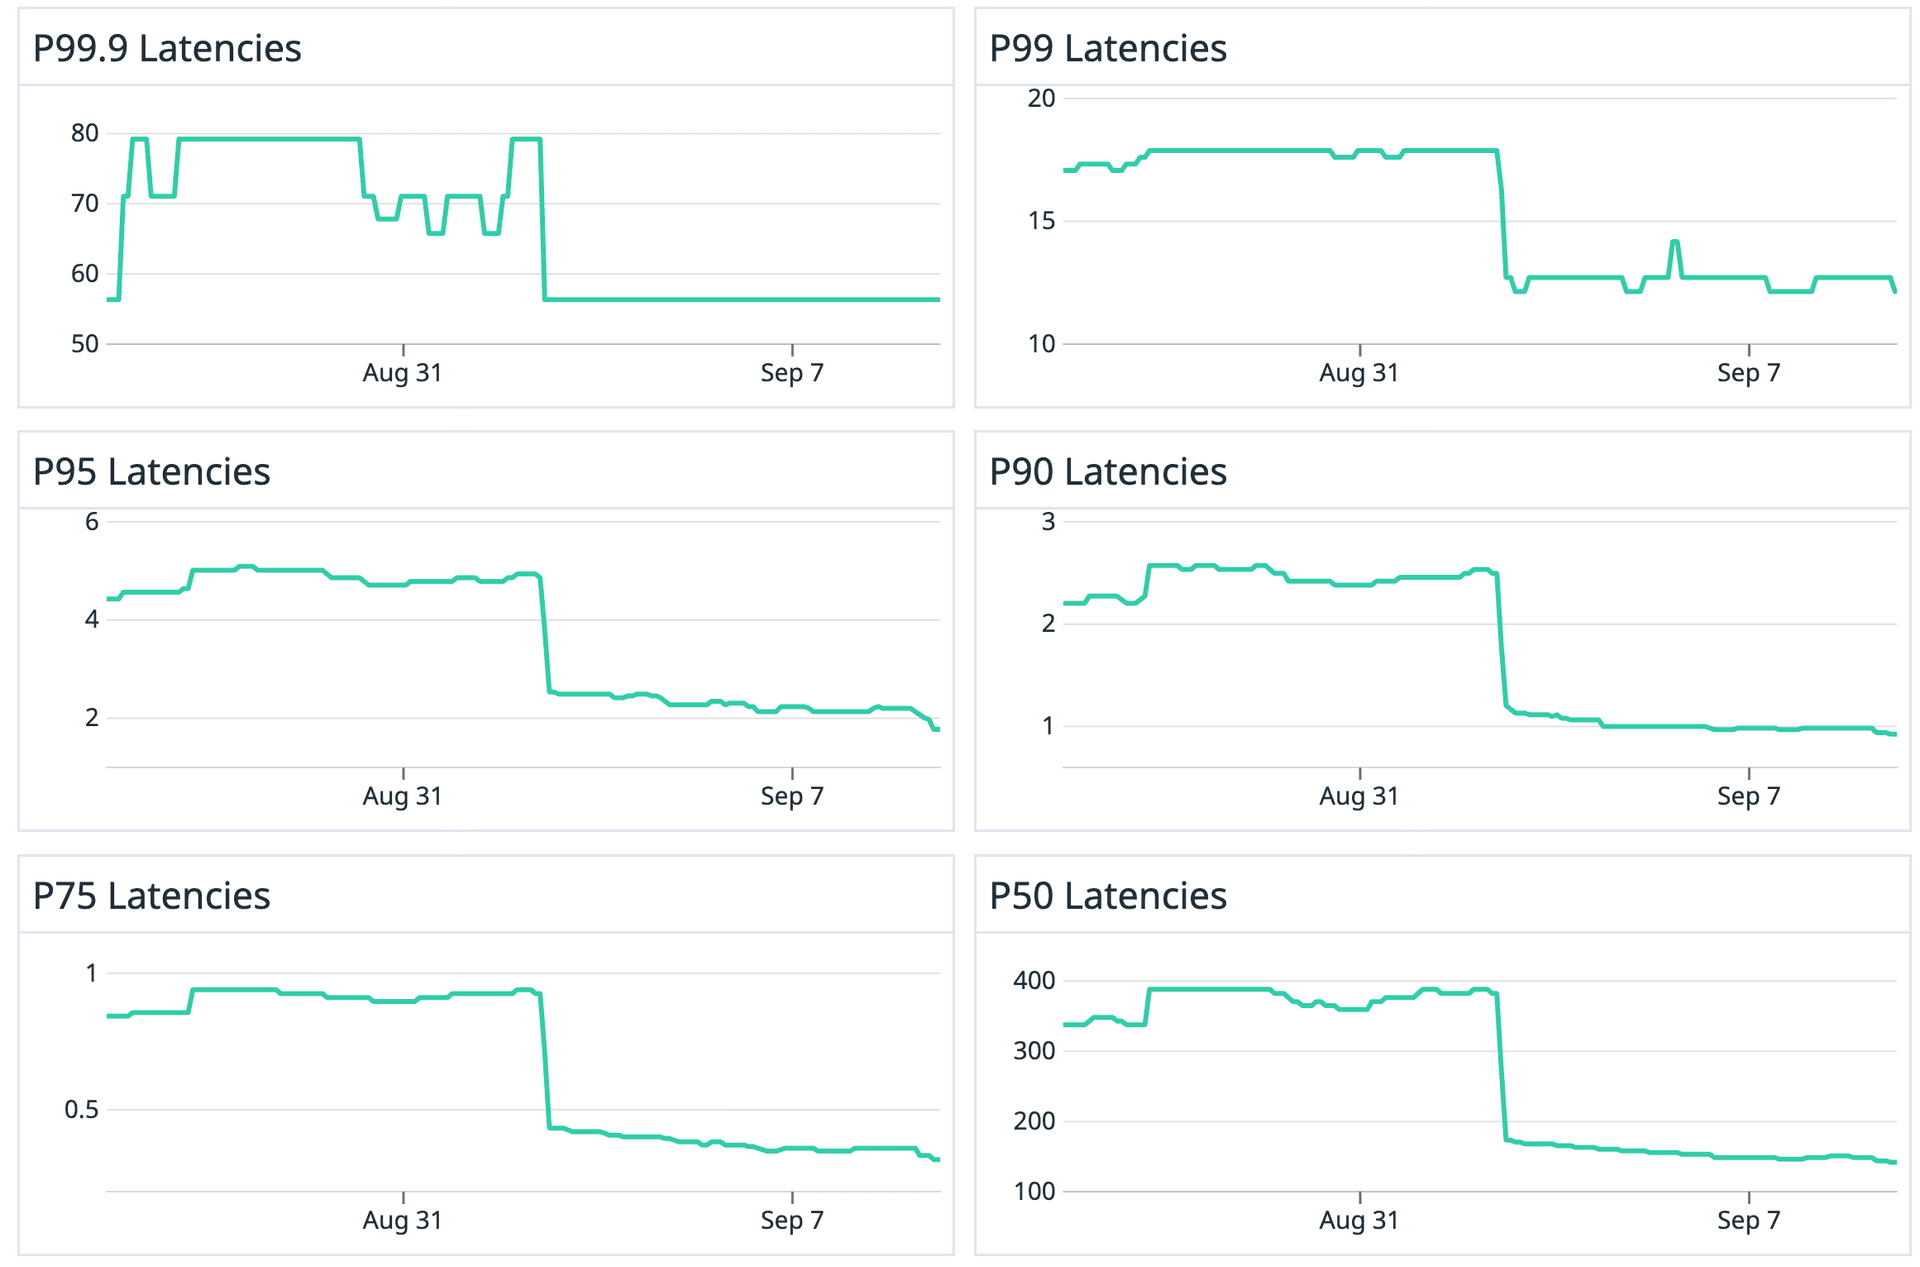This screenshot has width=1920, height=1267.
Task: Select Aug 31 marker on P99 chart
Action: 1359,373
